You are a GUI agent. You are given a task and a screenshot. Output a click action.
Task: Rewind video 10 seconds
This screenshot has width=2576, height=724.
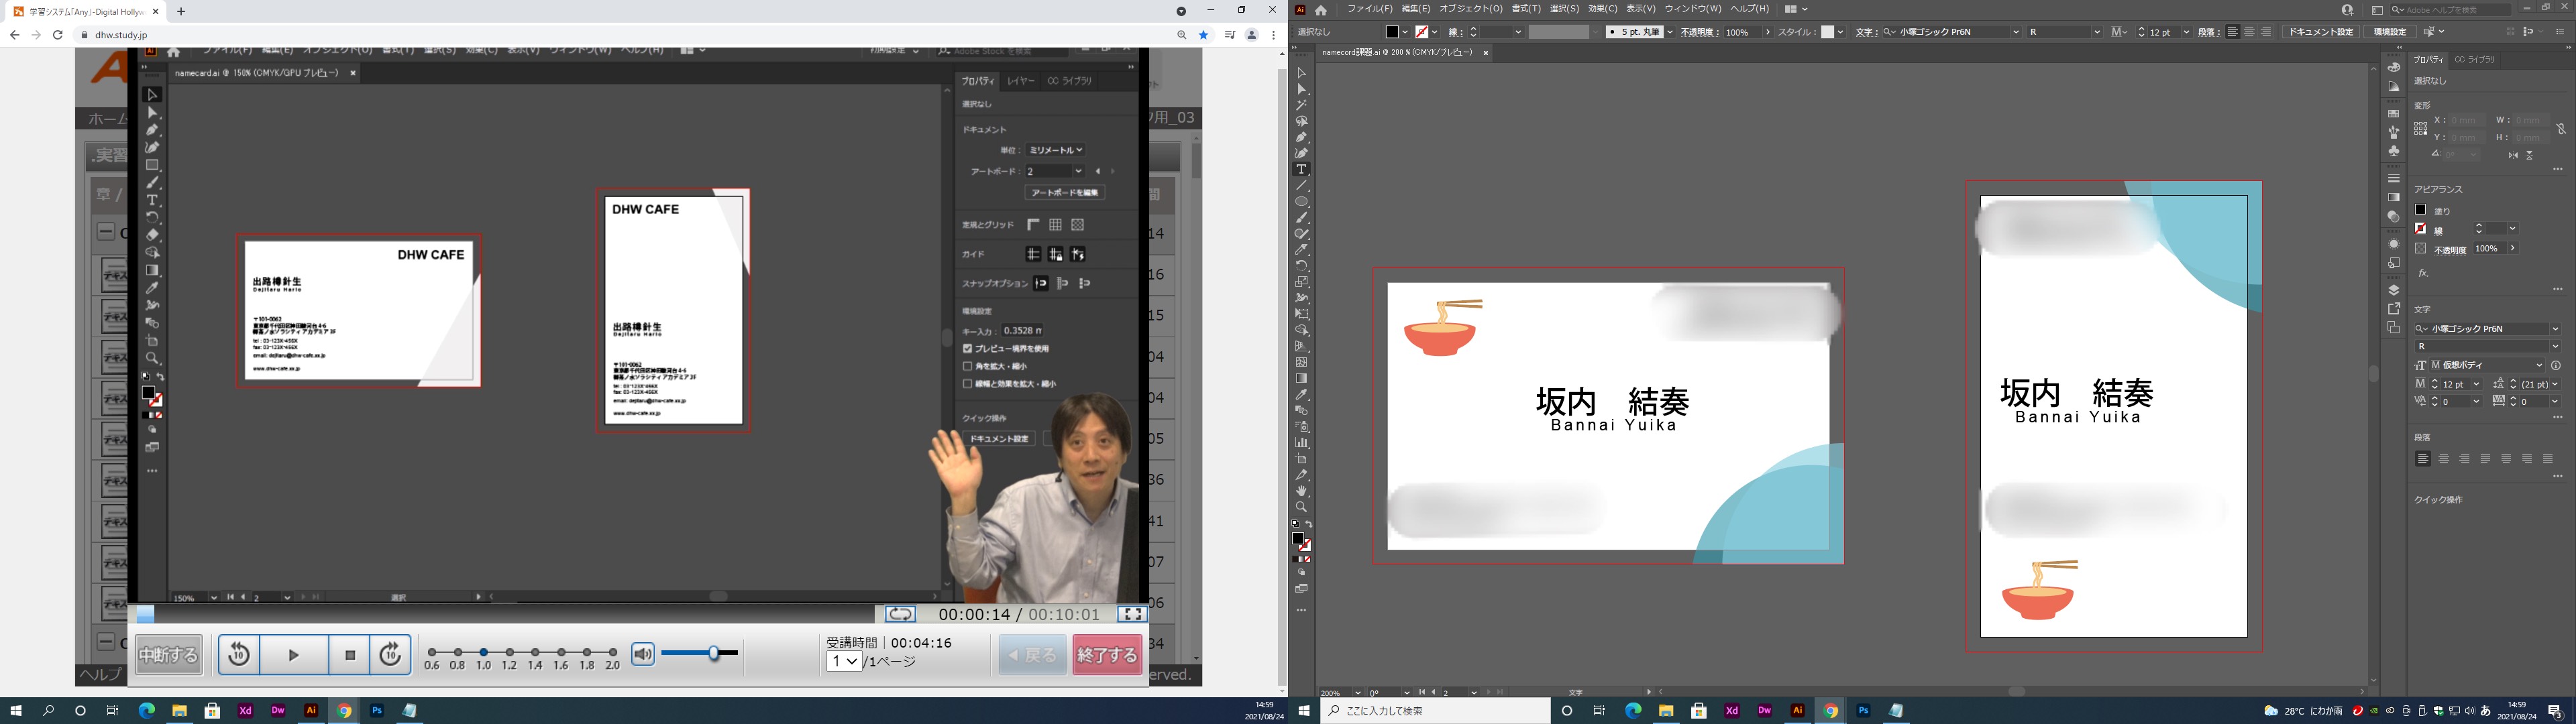tap(239, 655)
